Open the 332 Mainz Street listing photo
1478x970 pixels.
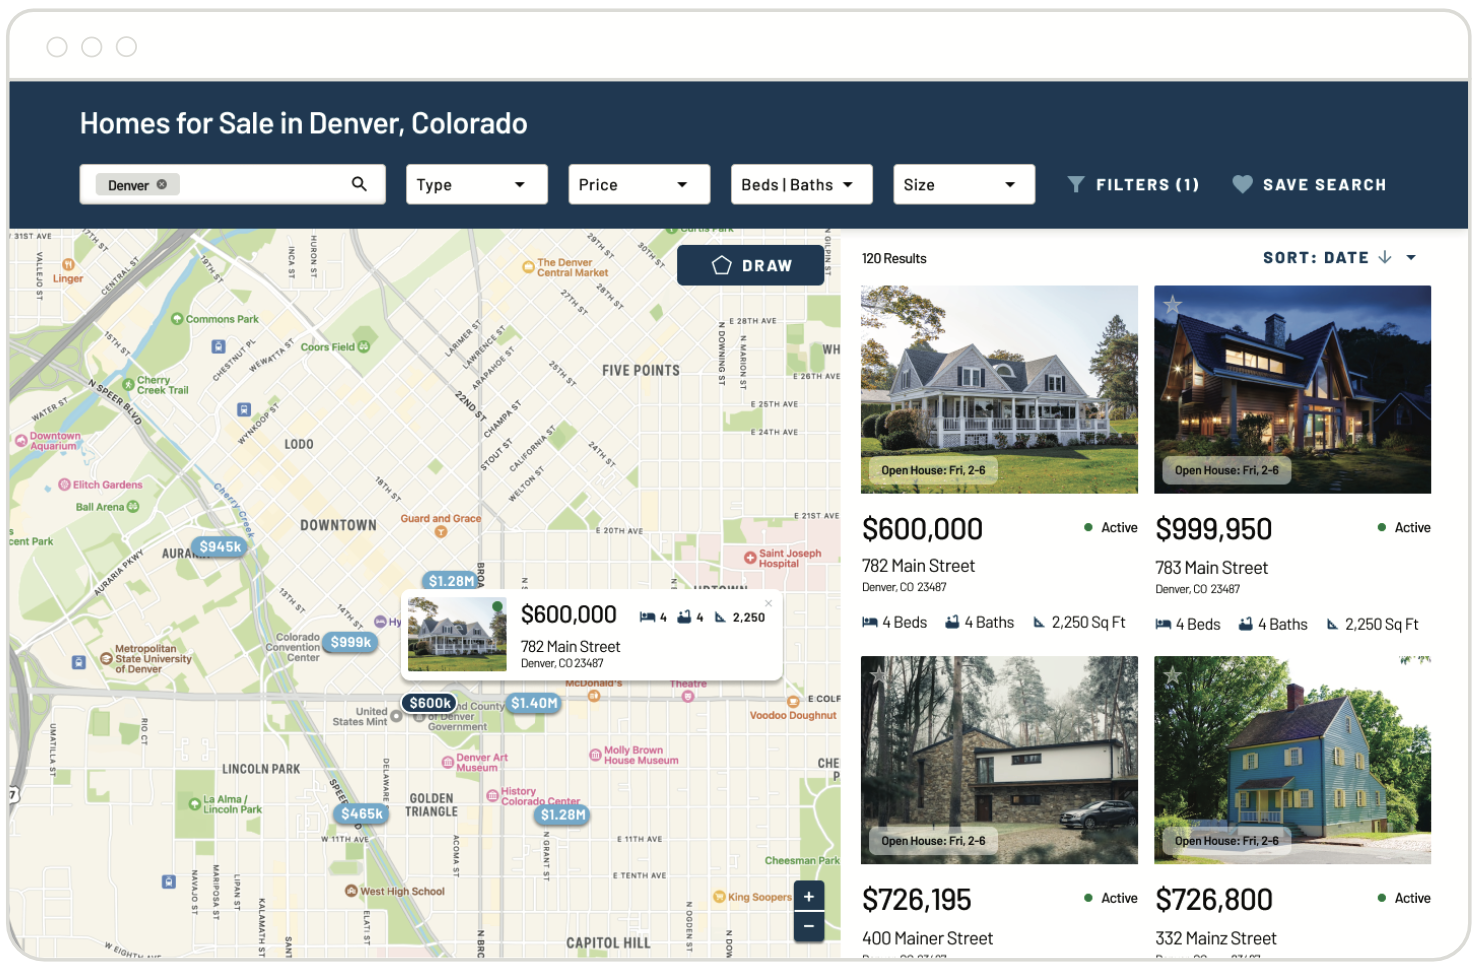click(1292, 760)
